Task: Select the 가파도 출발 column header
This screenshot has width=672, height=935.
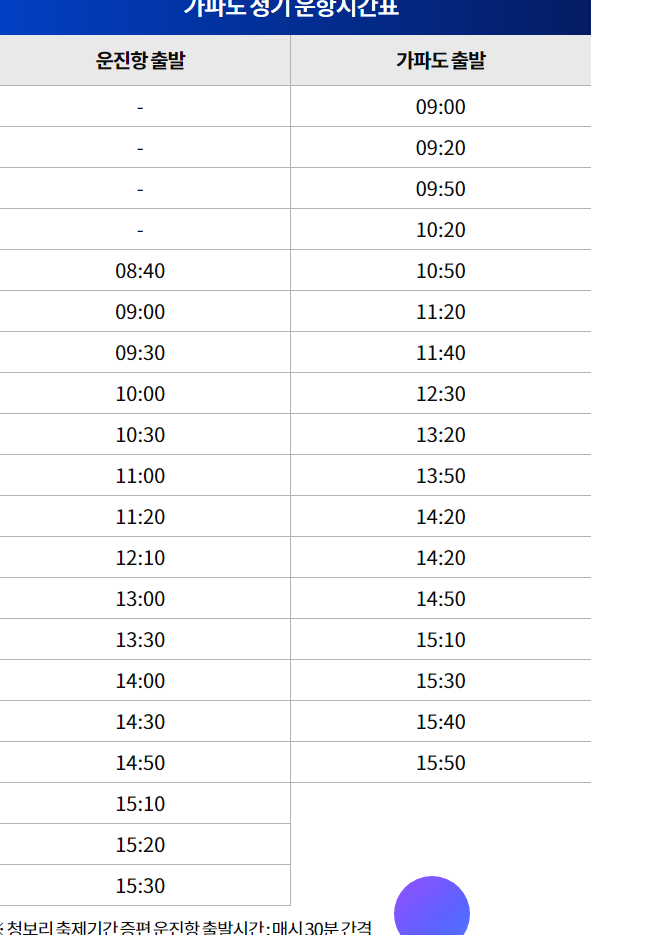Action: click(x=441, y=60)
